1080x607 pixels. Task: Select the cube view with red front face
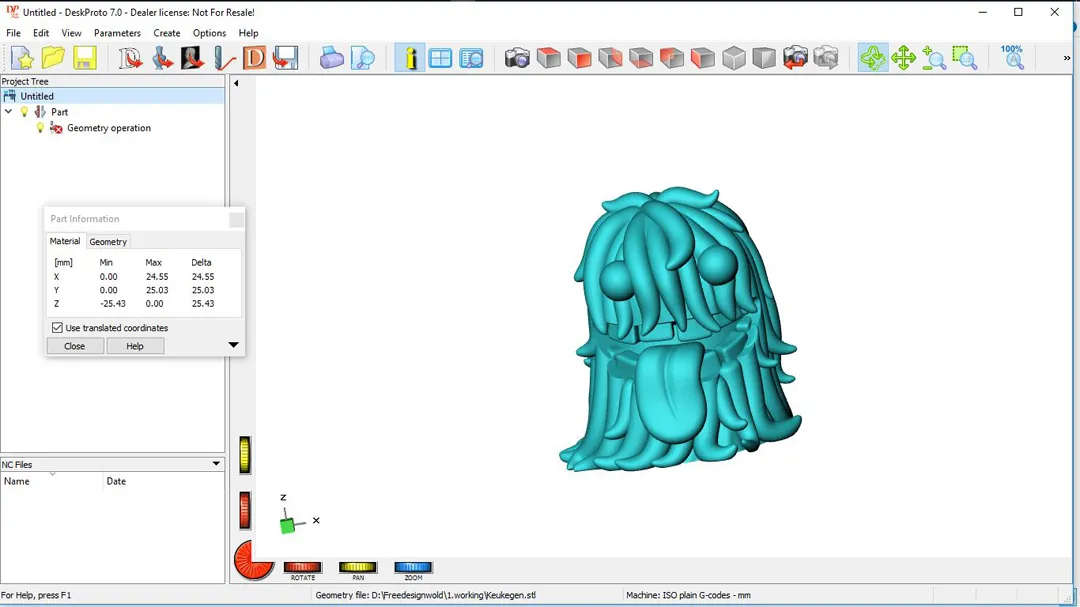coord(579,58)
